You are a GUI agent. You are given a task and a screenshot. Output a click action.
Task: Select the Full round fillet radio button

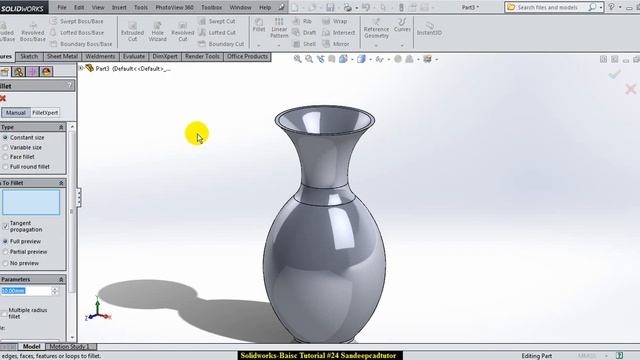pyautogui.click(x=6, y=167)
